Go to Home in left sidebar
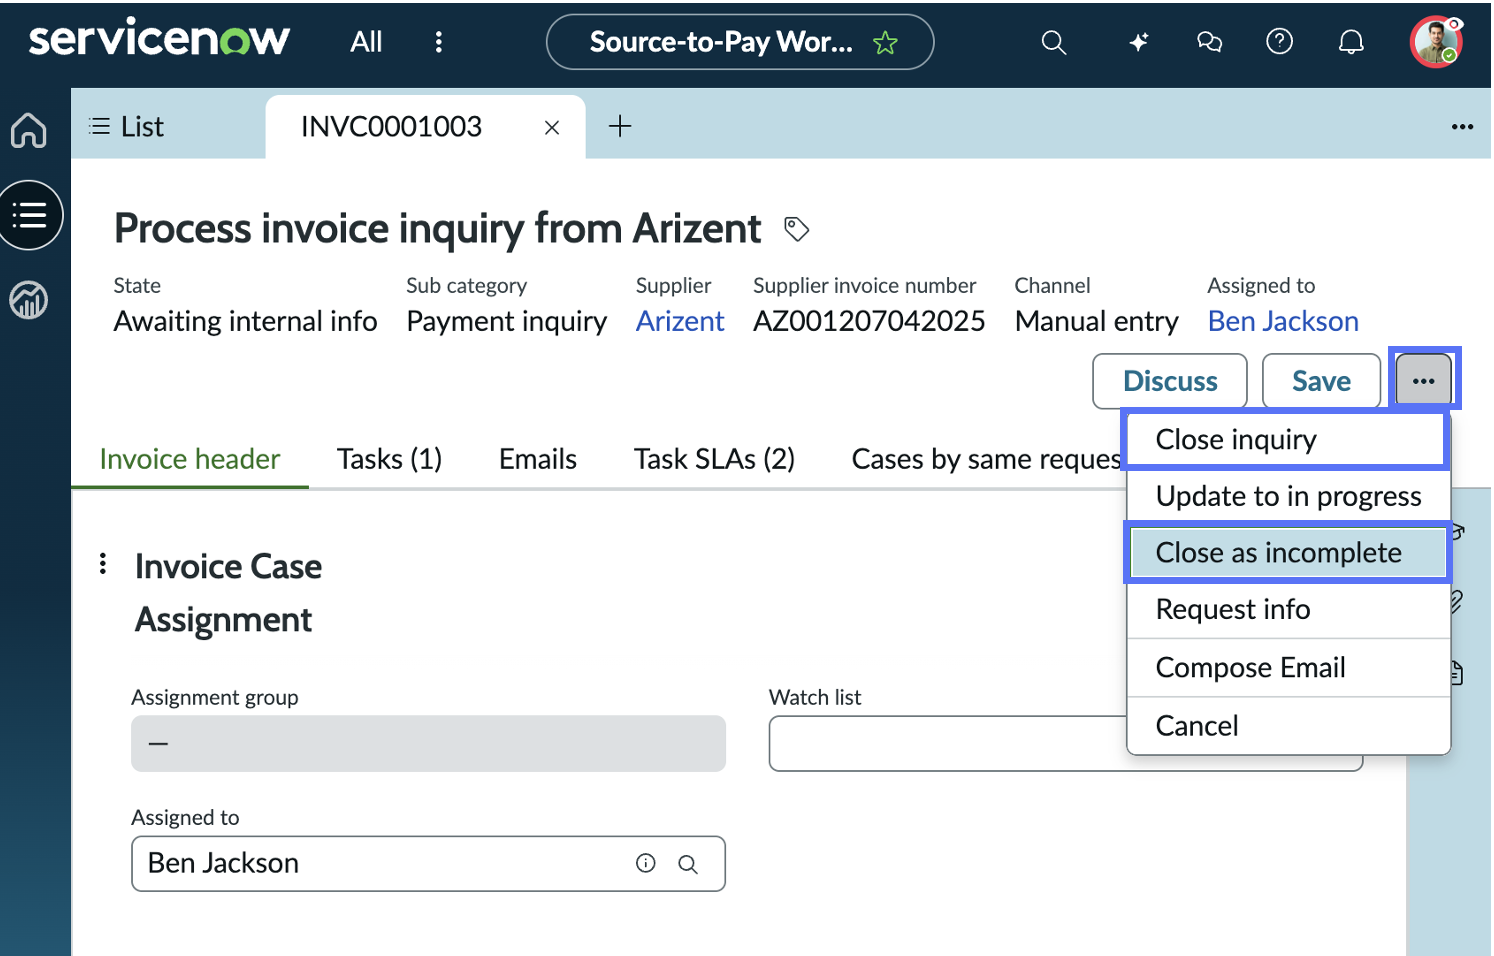Viewport: 1494px width, 956px height. (29, 130)
